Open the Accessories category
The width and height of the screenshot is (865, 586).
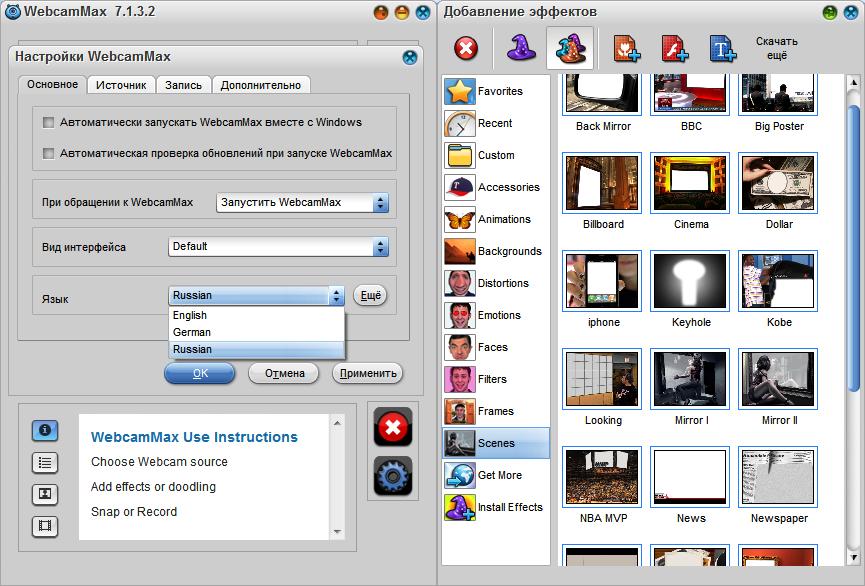coord(496,187)
